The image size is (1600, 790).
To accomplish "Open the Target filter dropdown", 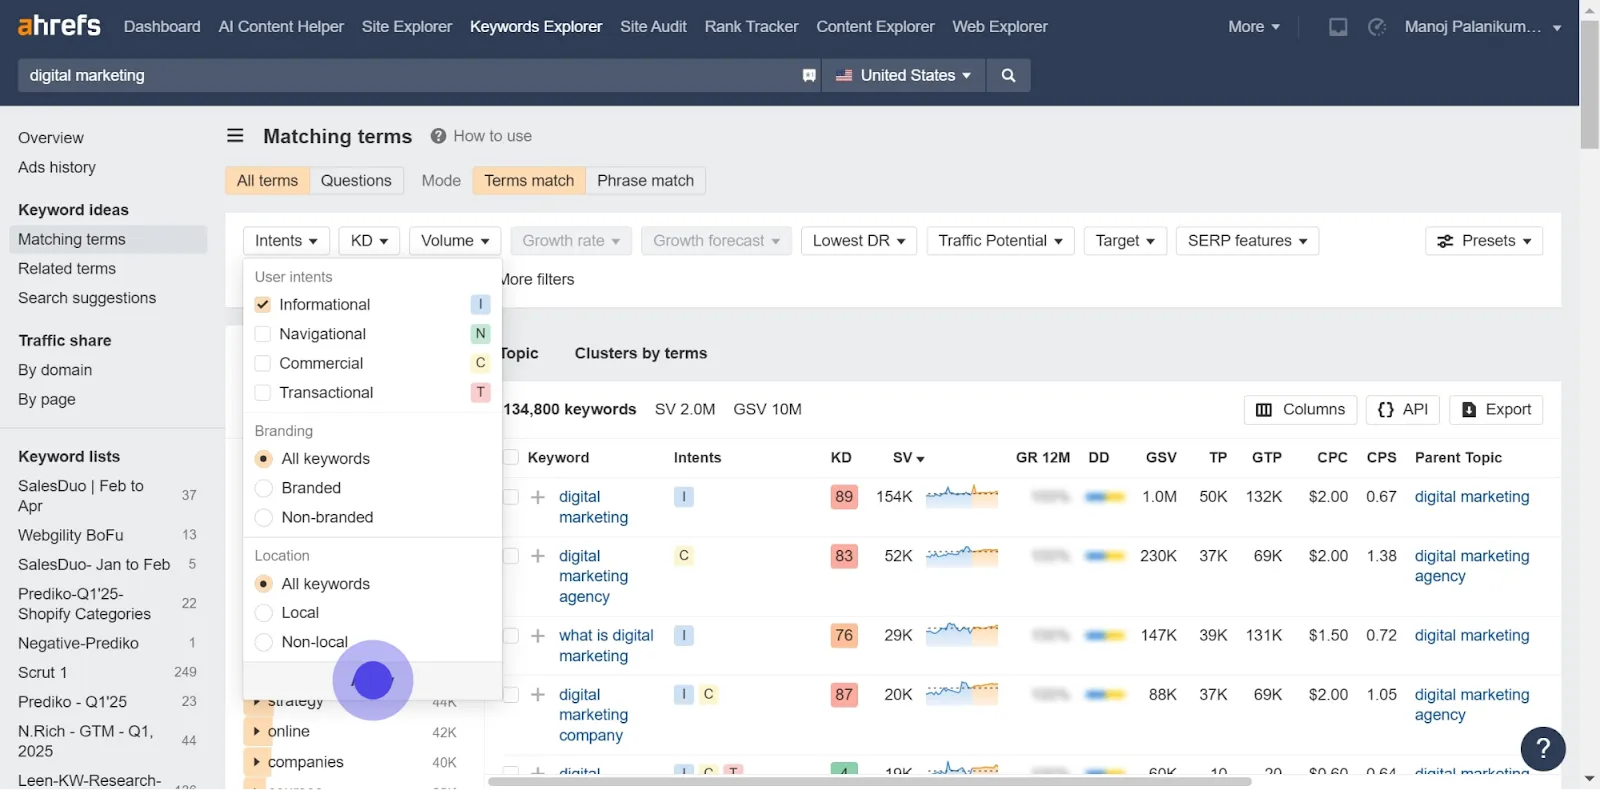I will 1125,241.
